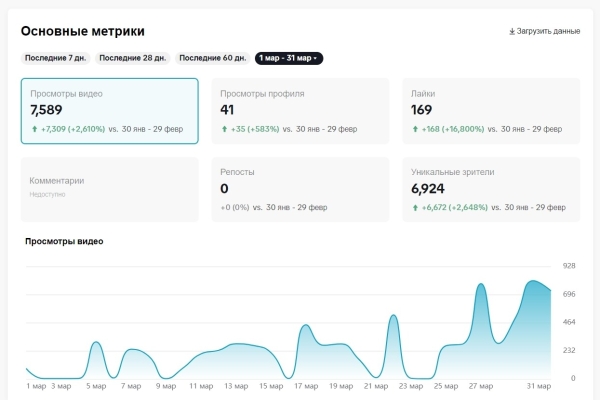The height and width of the screenshot is (400, 600).
Task: Click the chart peak near 31 мар
Action: 533,281
